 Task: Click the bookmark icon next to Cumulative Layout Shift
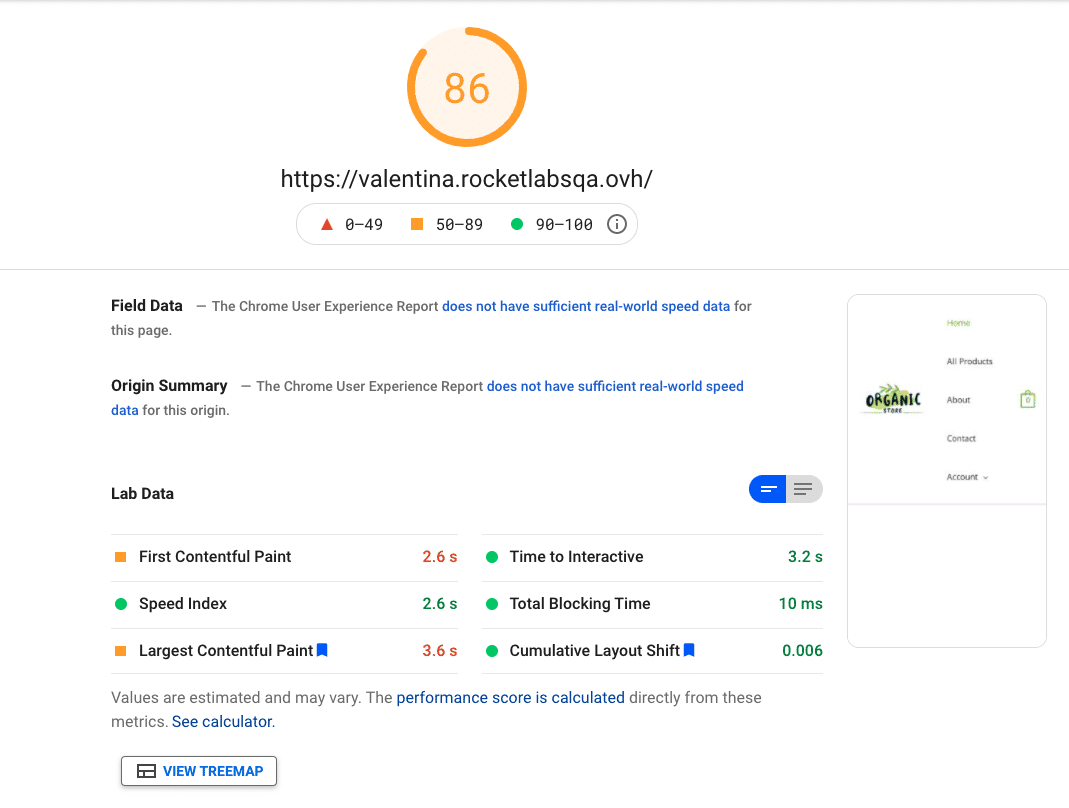click(x=689, y=650)
